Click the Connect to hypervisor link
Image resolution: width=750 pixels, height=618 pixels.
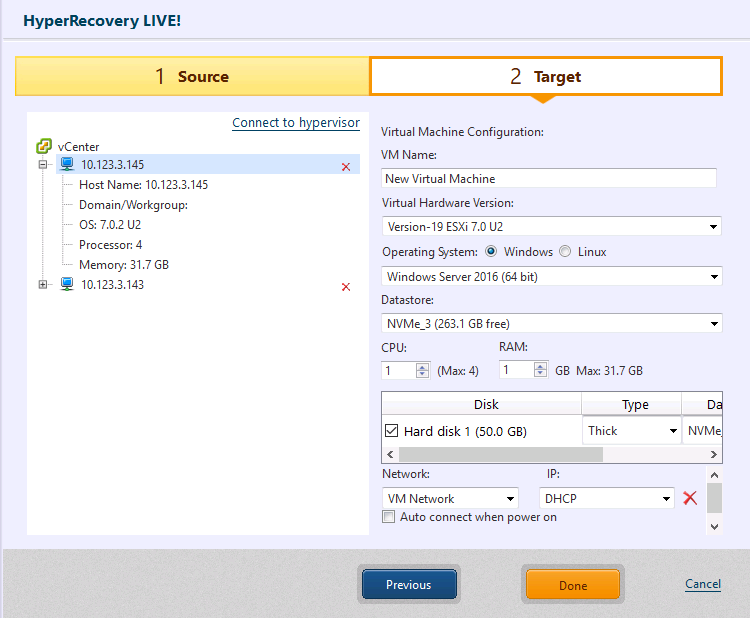click(x=295, y=123)
